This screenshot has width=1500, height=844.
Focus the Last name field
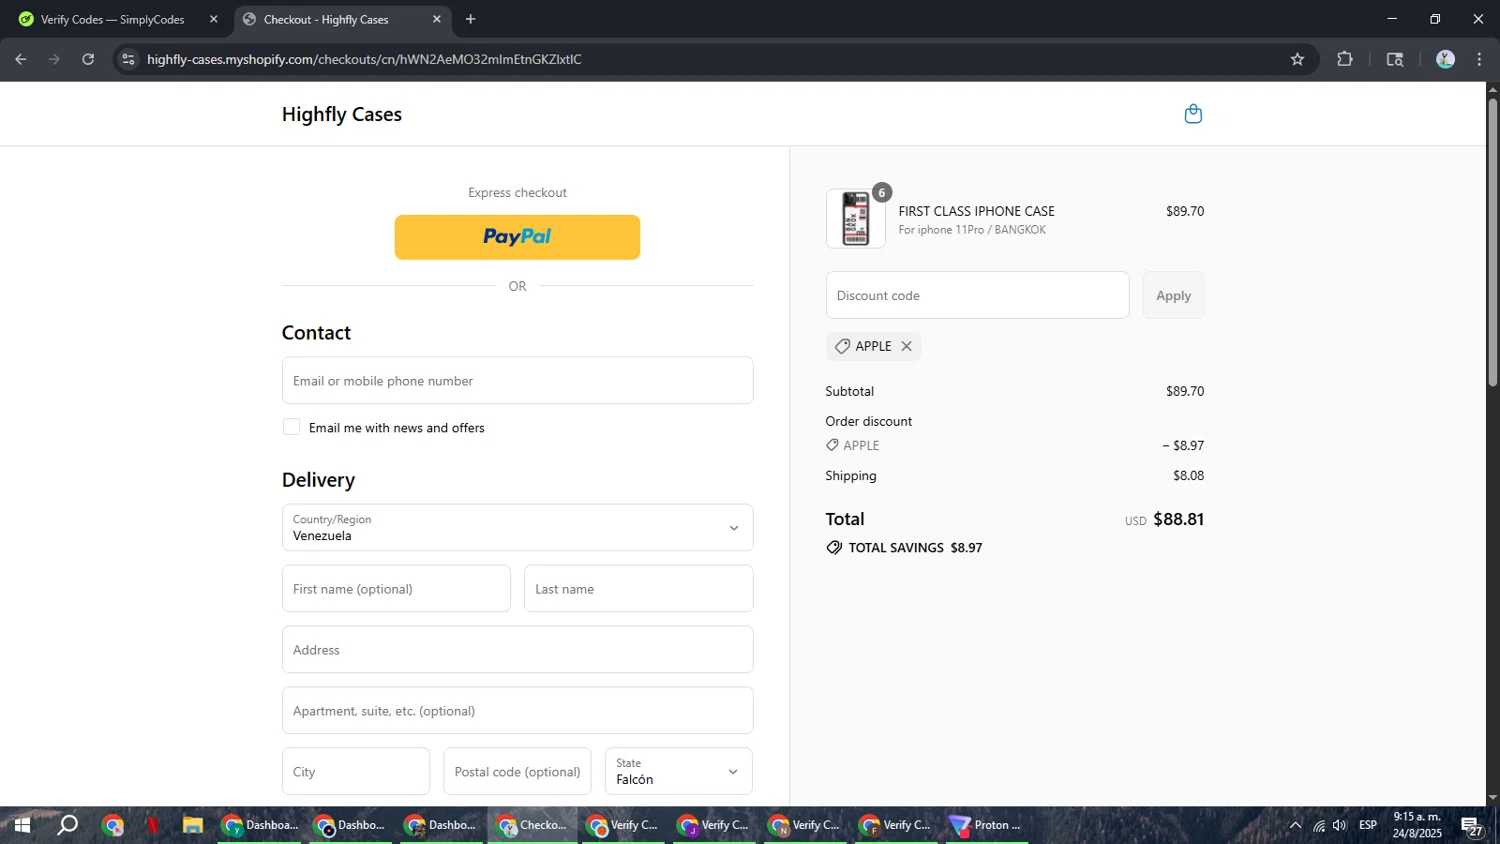coord(638,588)
